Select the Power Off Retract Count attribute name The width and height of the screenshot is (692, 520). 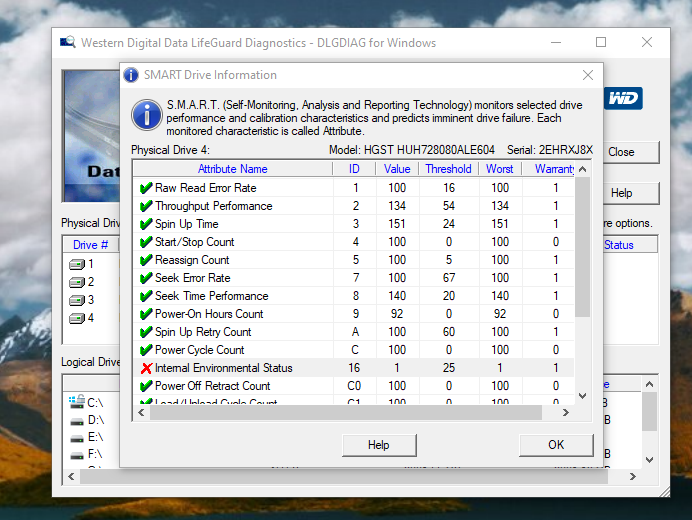click(x=213, y=386)
